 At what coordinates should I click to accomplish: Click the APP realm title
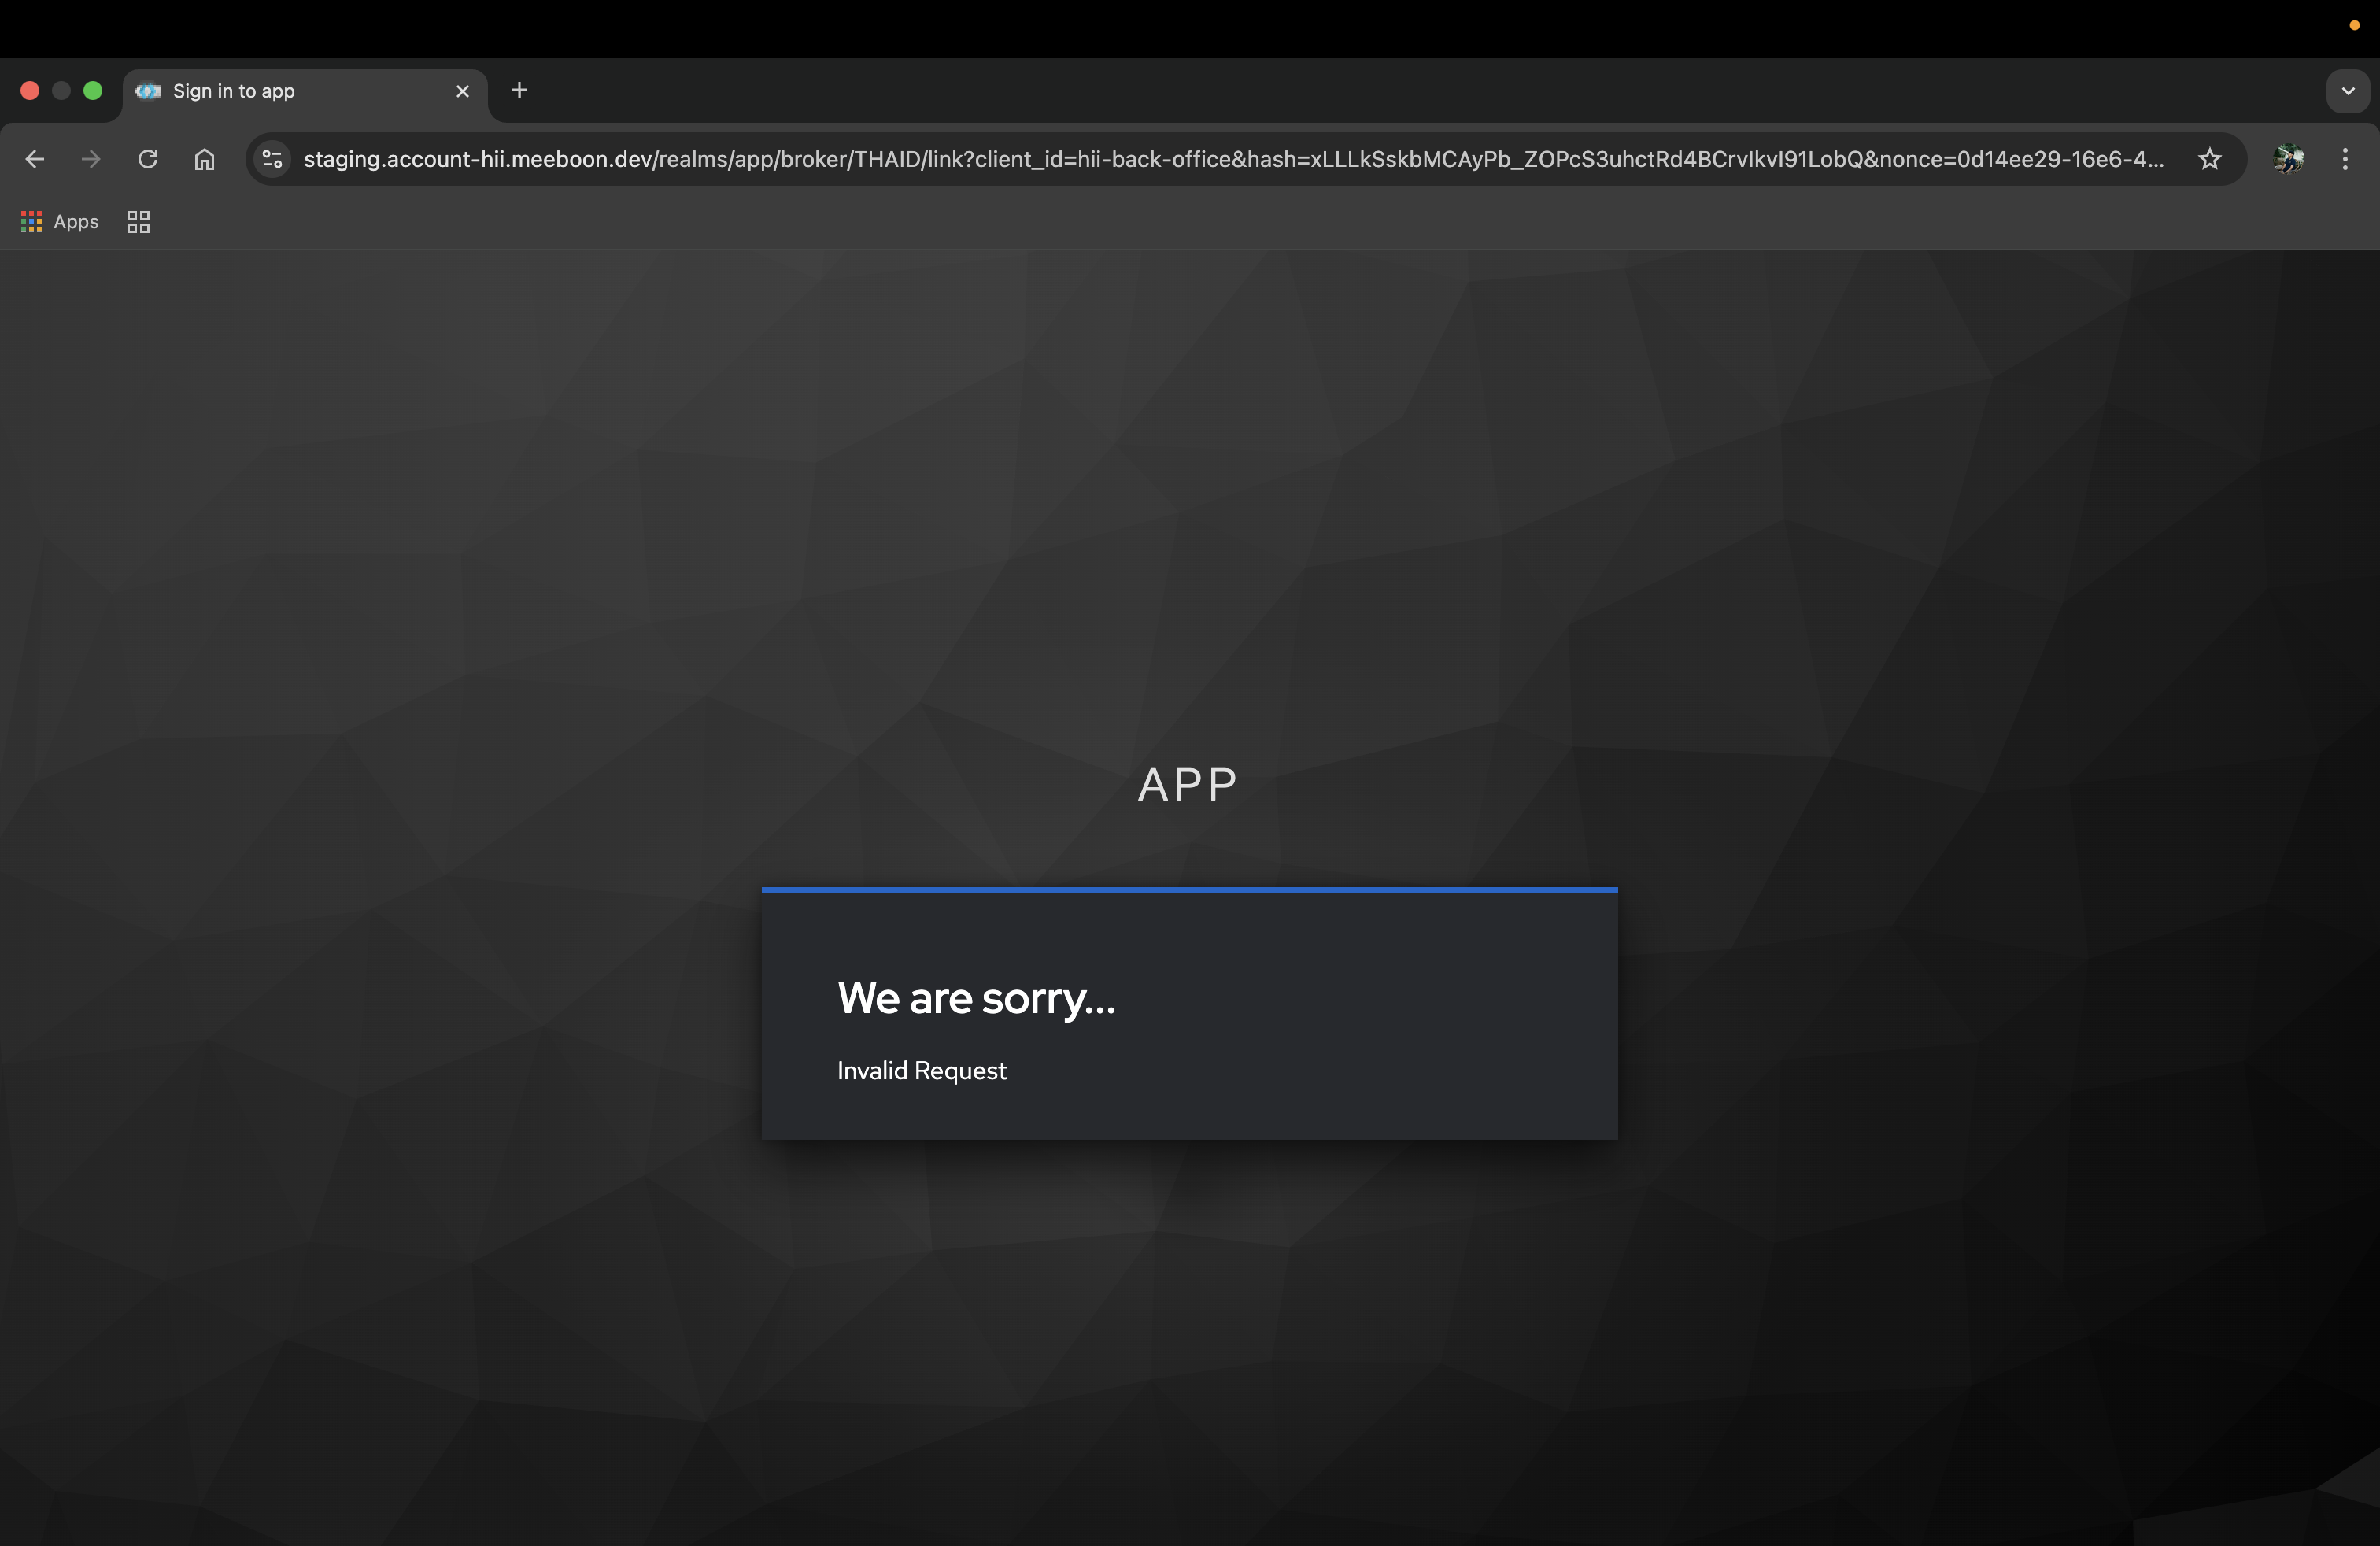tap(1188, 784)
